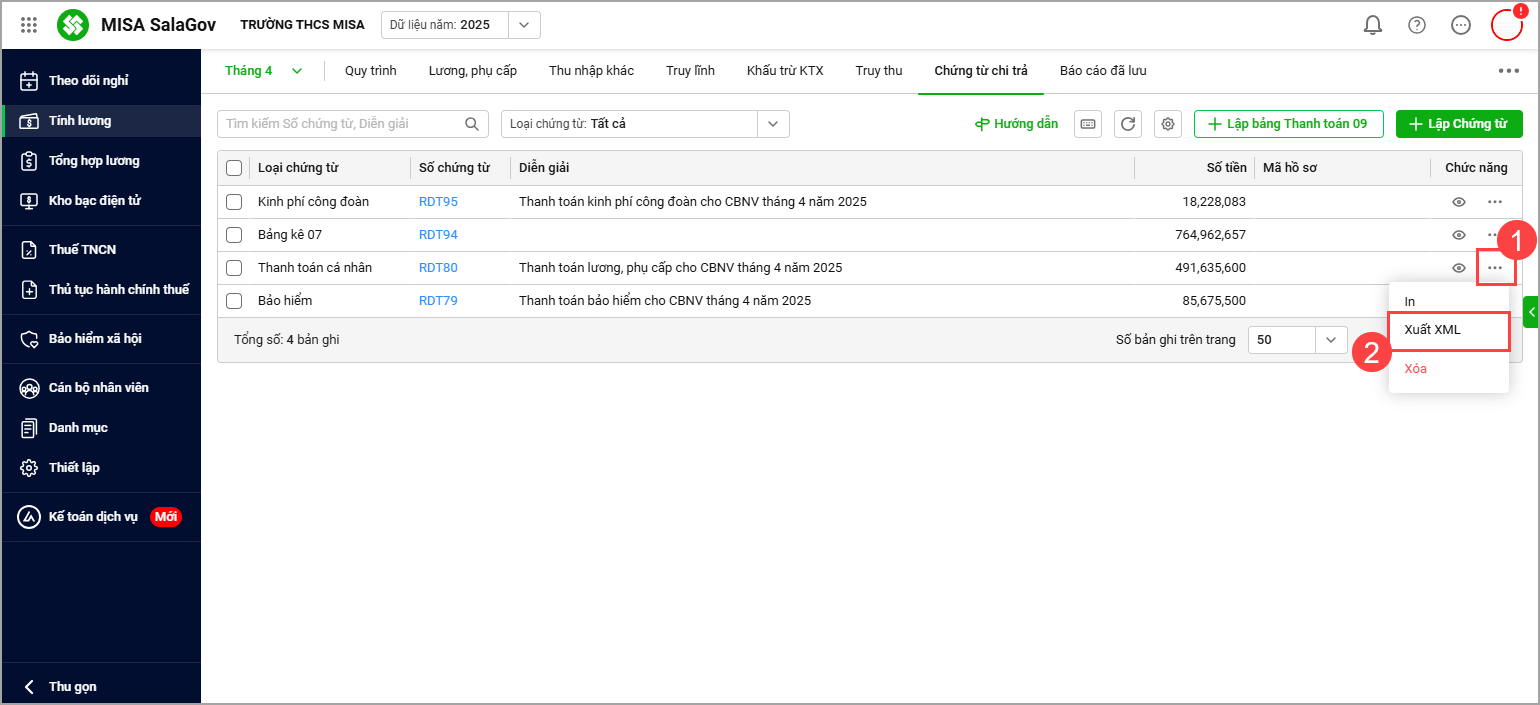Open the notifications bell

[x=1373, y=25]
